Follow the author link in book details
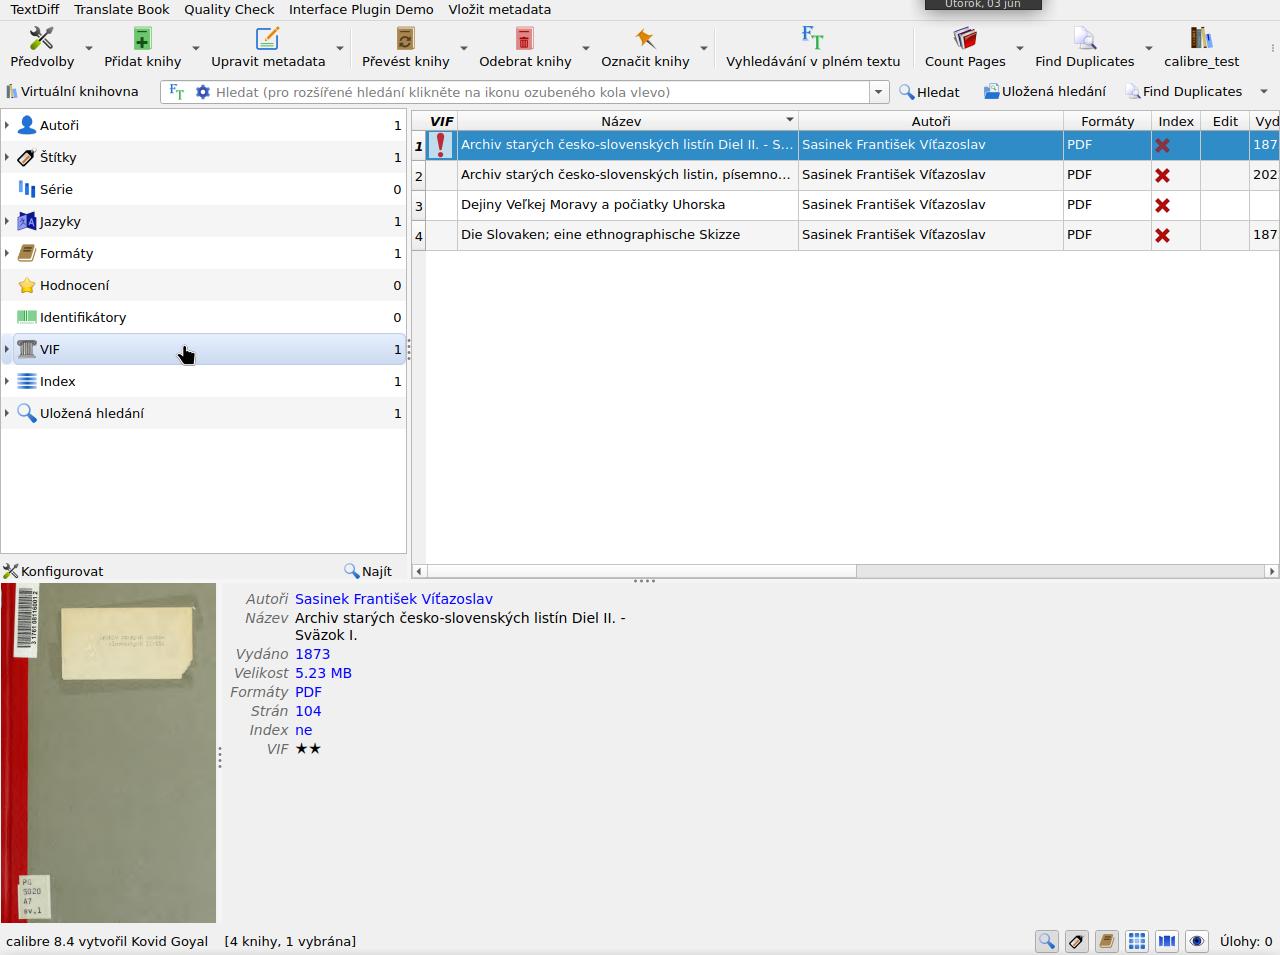The image size is (1280, 955). click(394, 599)
